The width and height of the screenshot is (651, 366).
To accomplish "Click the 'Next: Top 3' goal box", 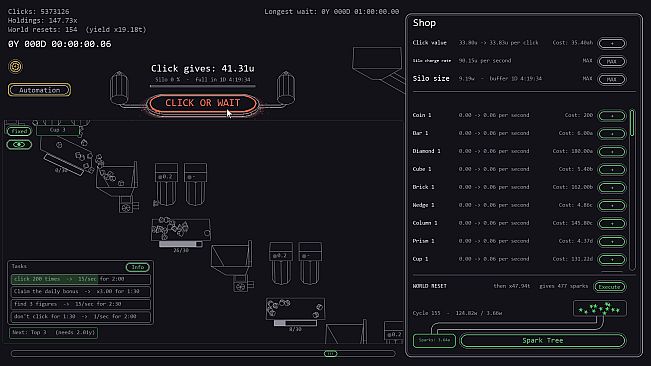I will pos(54,332).
